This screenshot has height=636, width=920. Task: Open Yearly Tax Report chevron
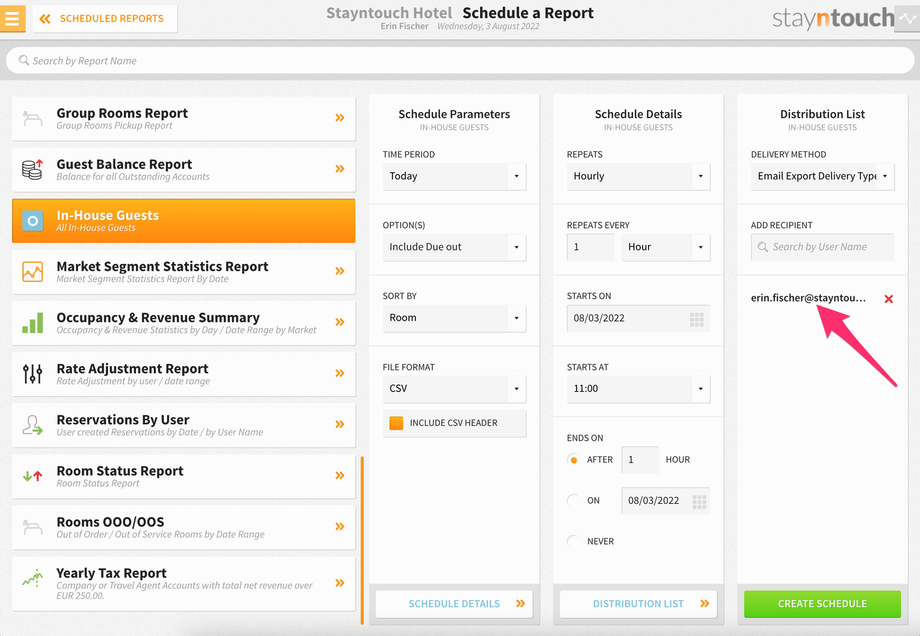[x=340, y=583]
